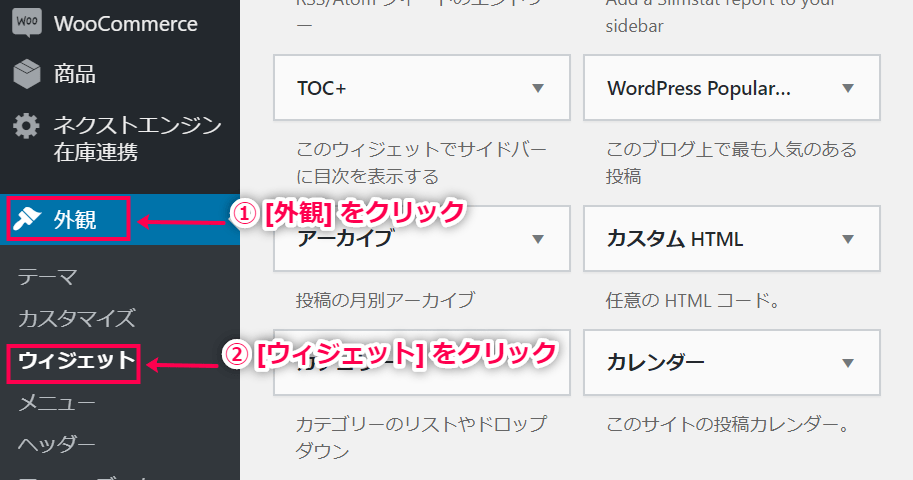This screenshot has width=913, height=480.
Task: Click the 外観 paintbrush icon
Action: pyautogui.click(x=27, y=219)
